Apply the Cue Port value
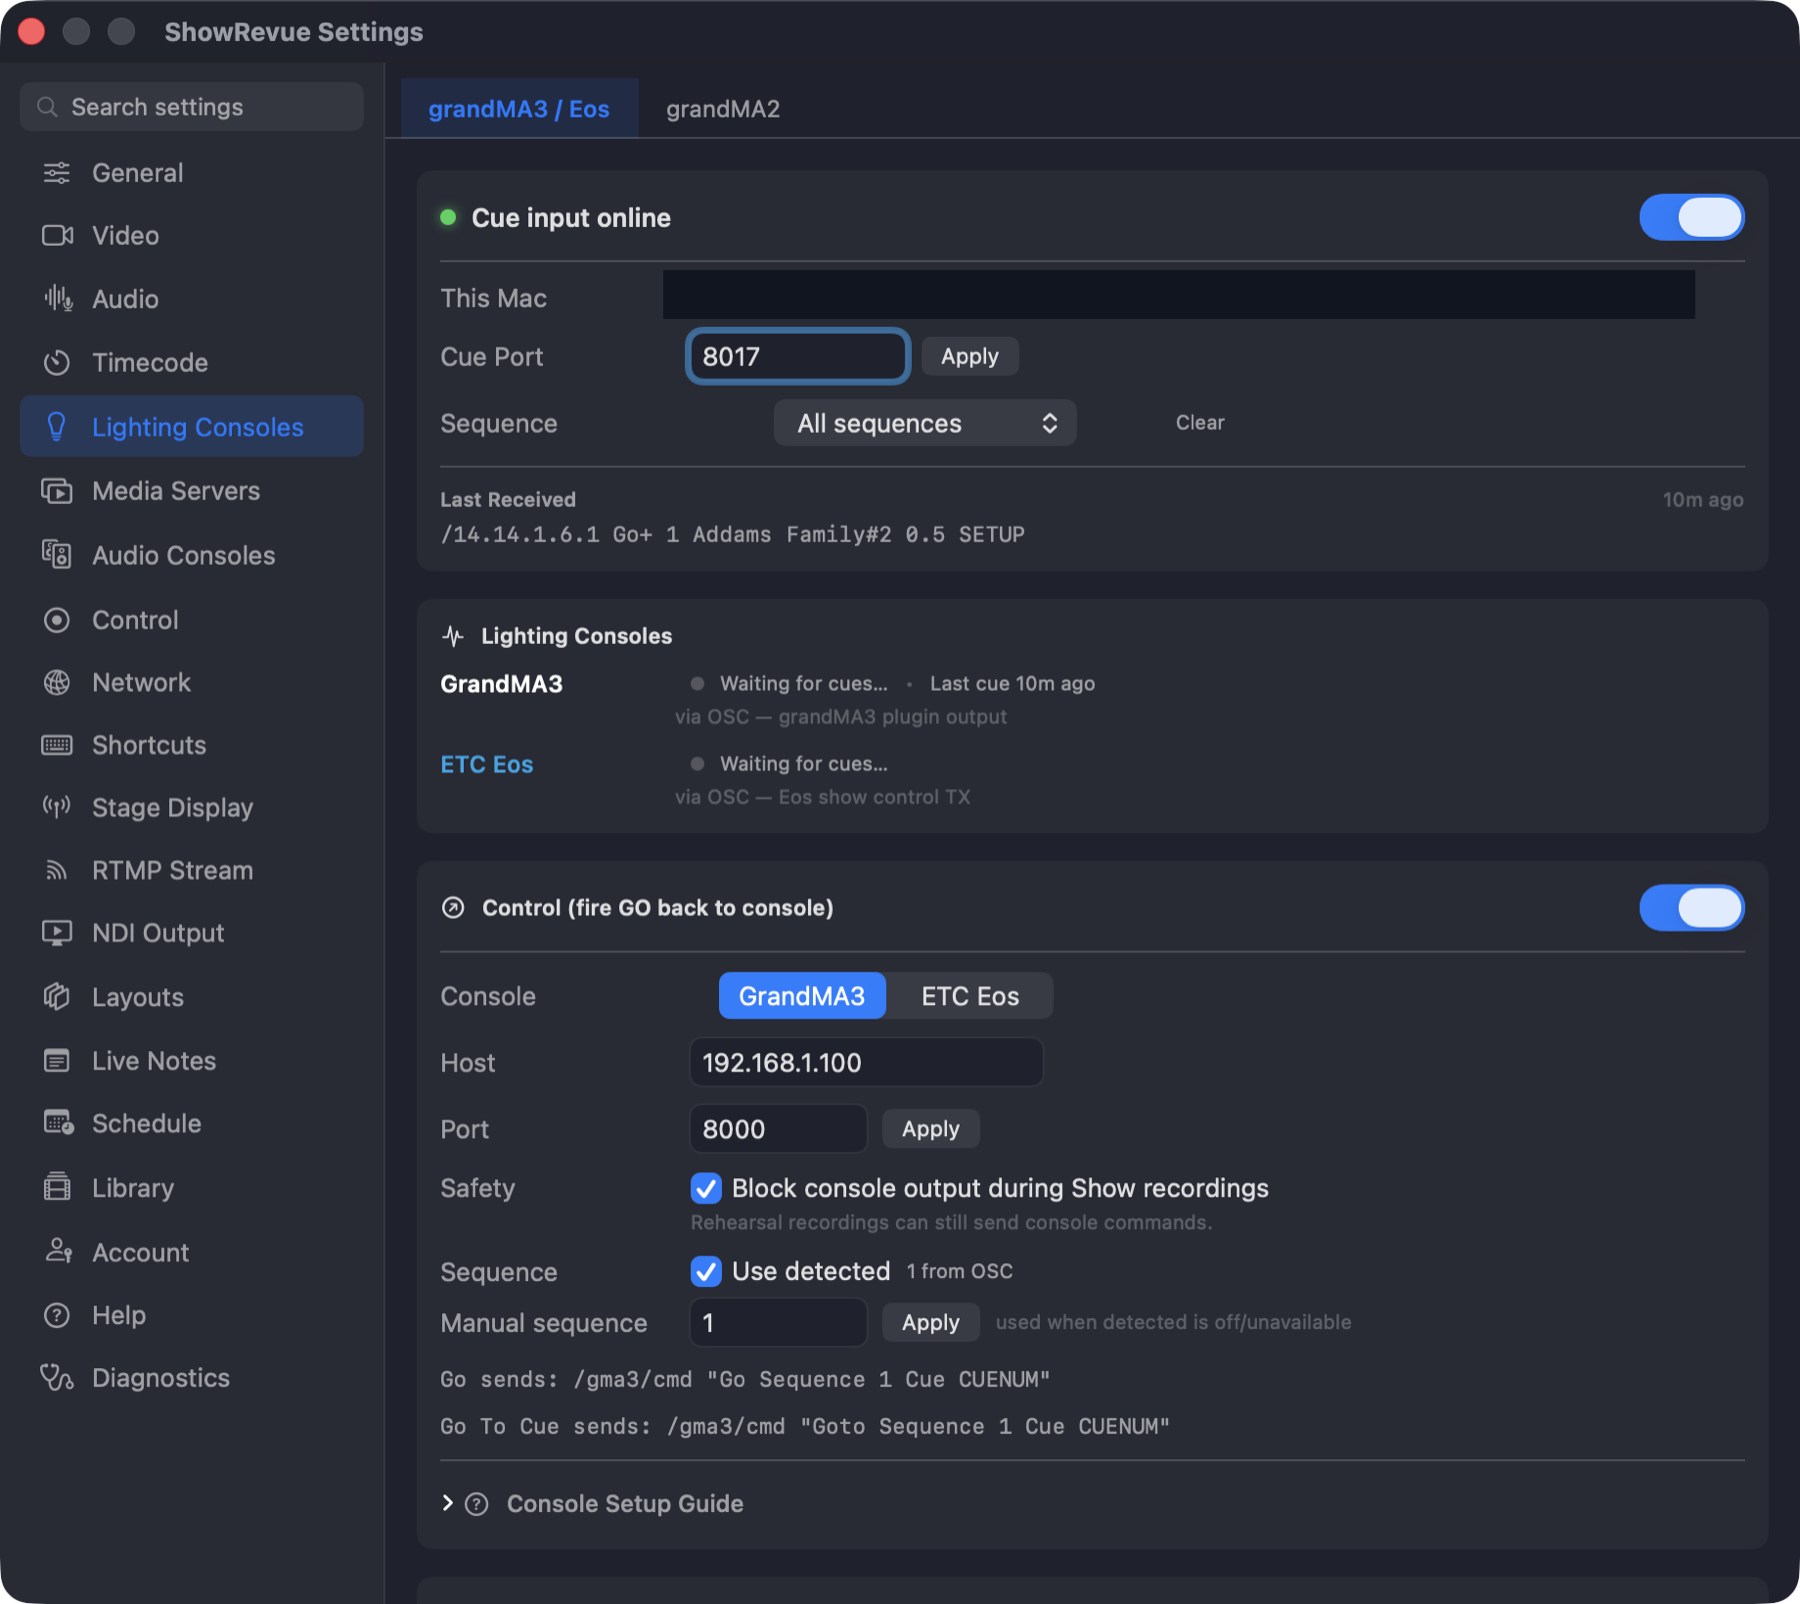 click(x=970, y=356)
